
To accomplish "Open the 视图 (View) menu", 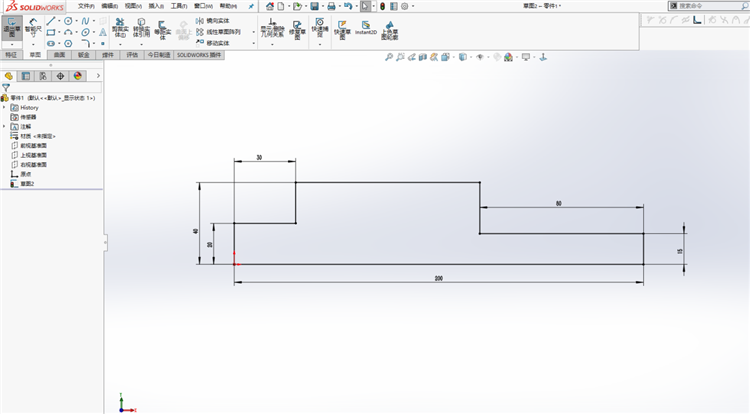I will [133, 6].
